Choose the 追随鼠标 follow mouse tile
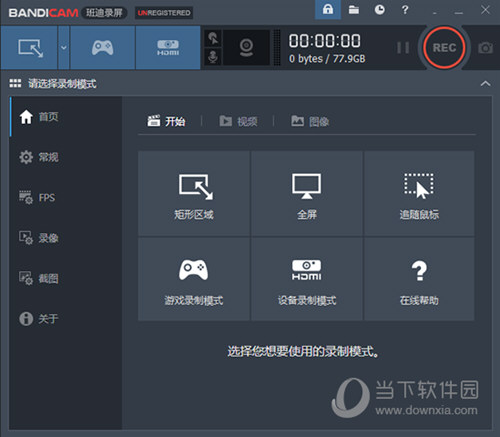The image size is (500, 437). 419,193
